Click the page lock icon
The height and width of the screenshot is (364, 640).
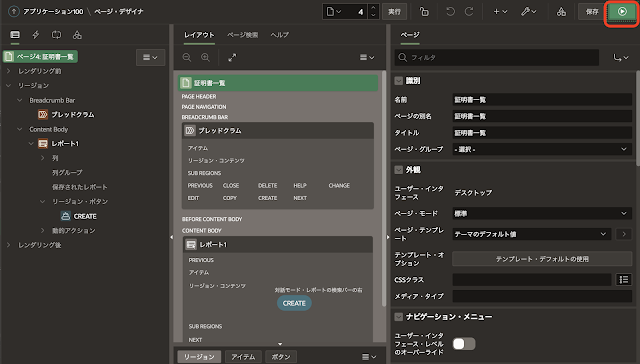(x=424, y=12)
